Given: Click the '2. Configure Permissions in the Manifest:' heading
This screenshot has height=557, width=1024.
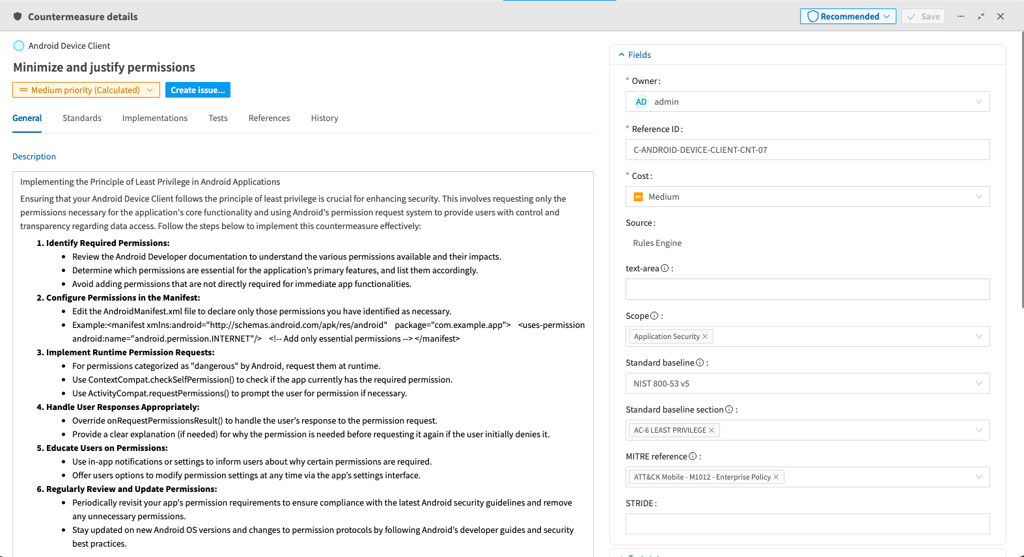Looking at the screenshot, I should pos(118,298).
